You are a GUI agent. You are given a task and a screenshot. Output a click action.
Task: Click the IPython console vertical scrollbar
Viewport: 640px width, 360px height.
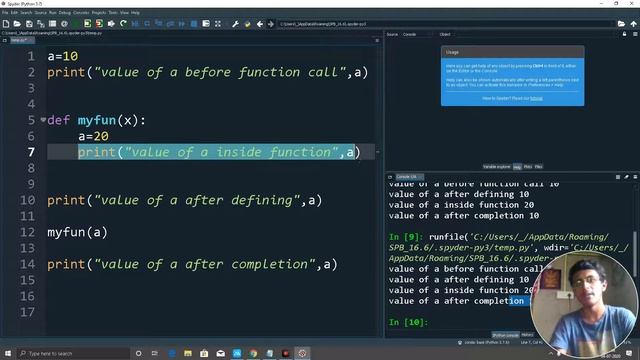click(634, 253)
